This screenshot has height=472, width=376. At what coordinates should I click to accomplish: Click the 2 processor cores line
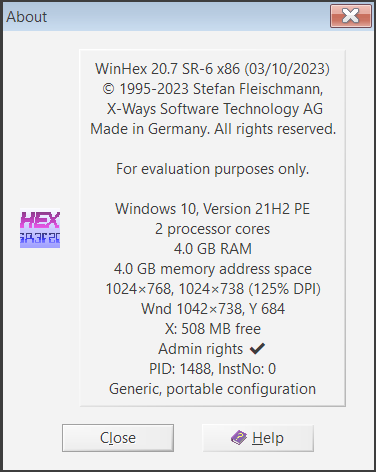[x=213, y=229]
